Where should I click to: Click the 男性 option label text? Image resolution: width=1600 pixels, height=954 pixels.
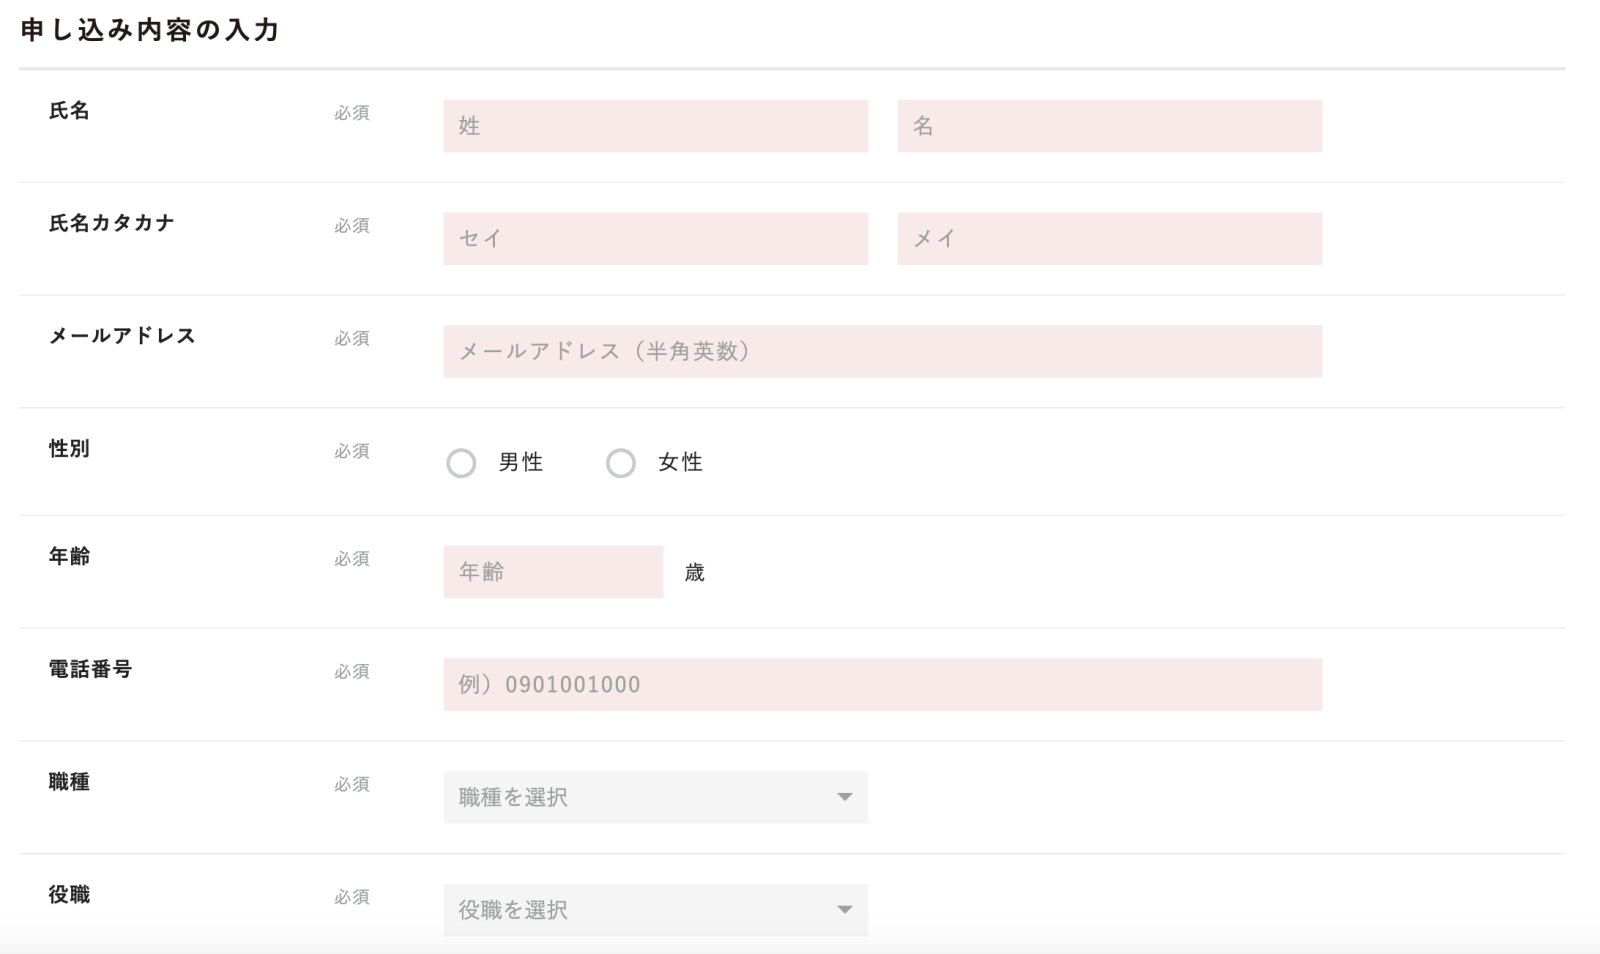tap(521, 462)
